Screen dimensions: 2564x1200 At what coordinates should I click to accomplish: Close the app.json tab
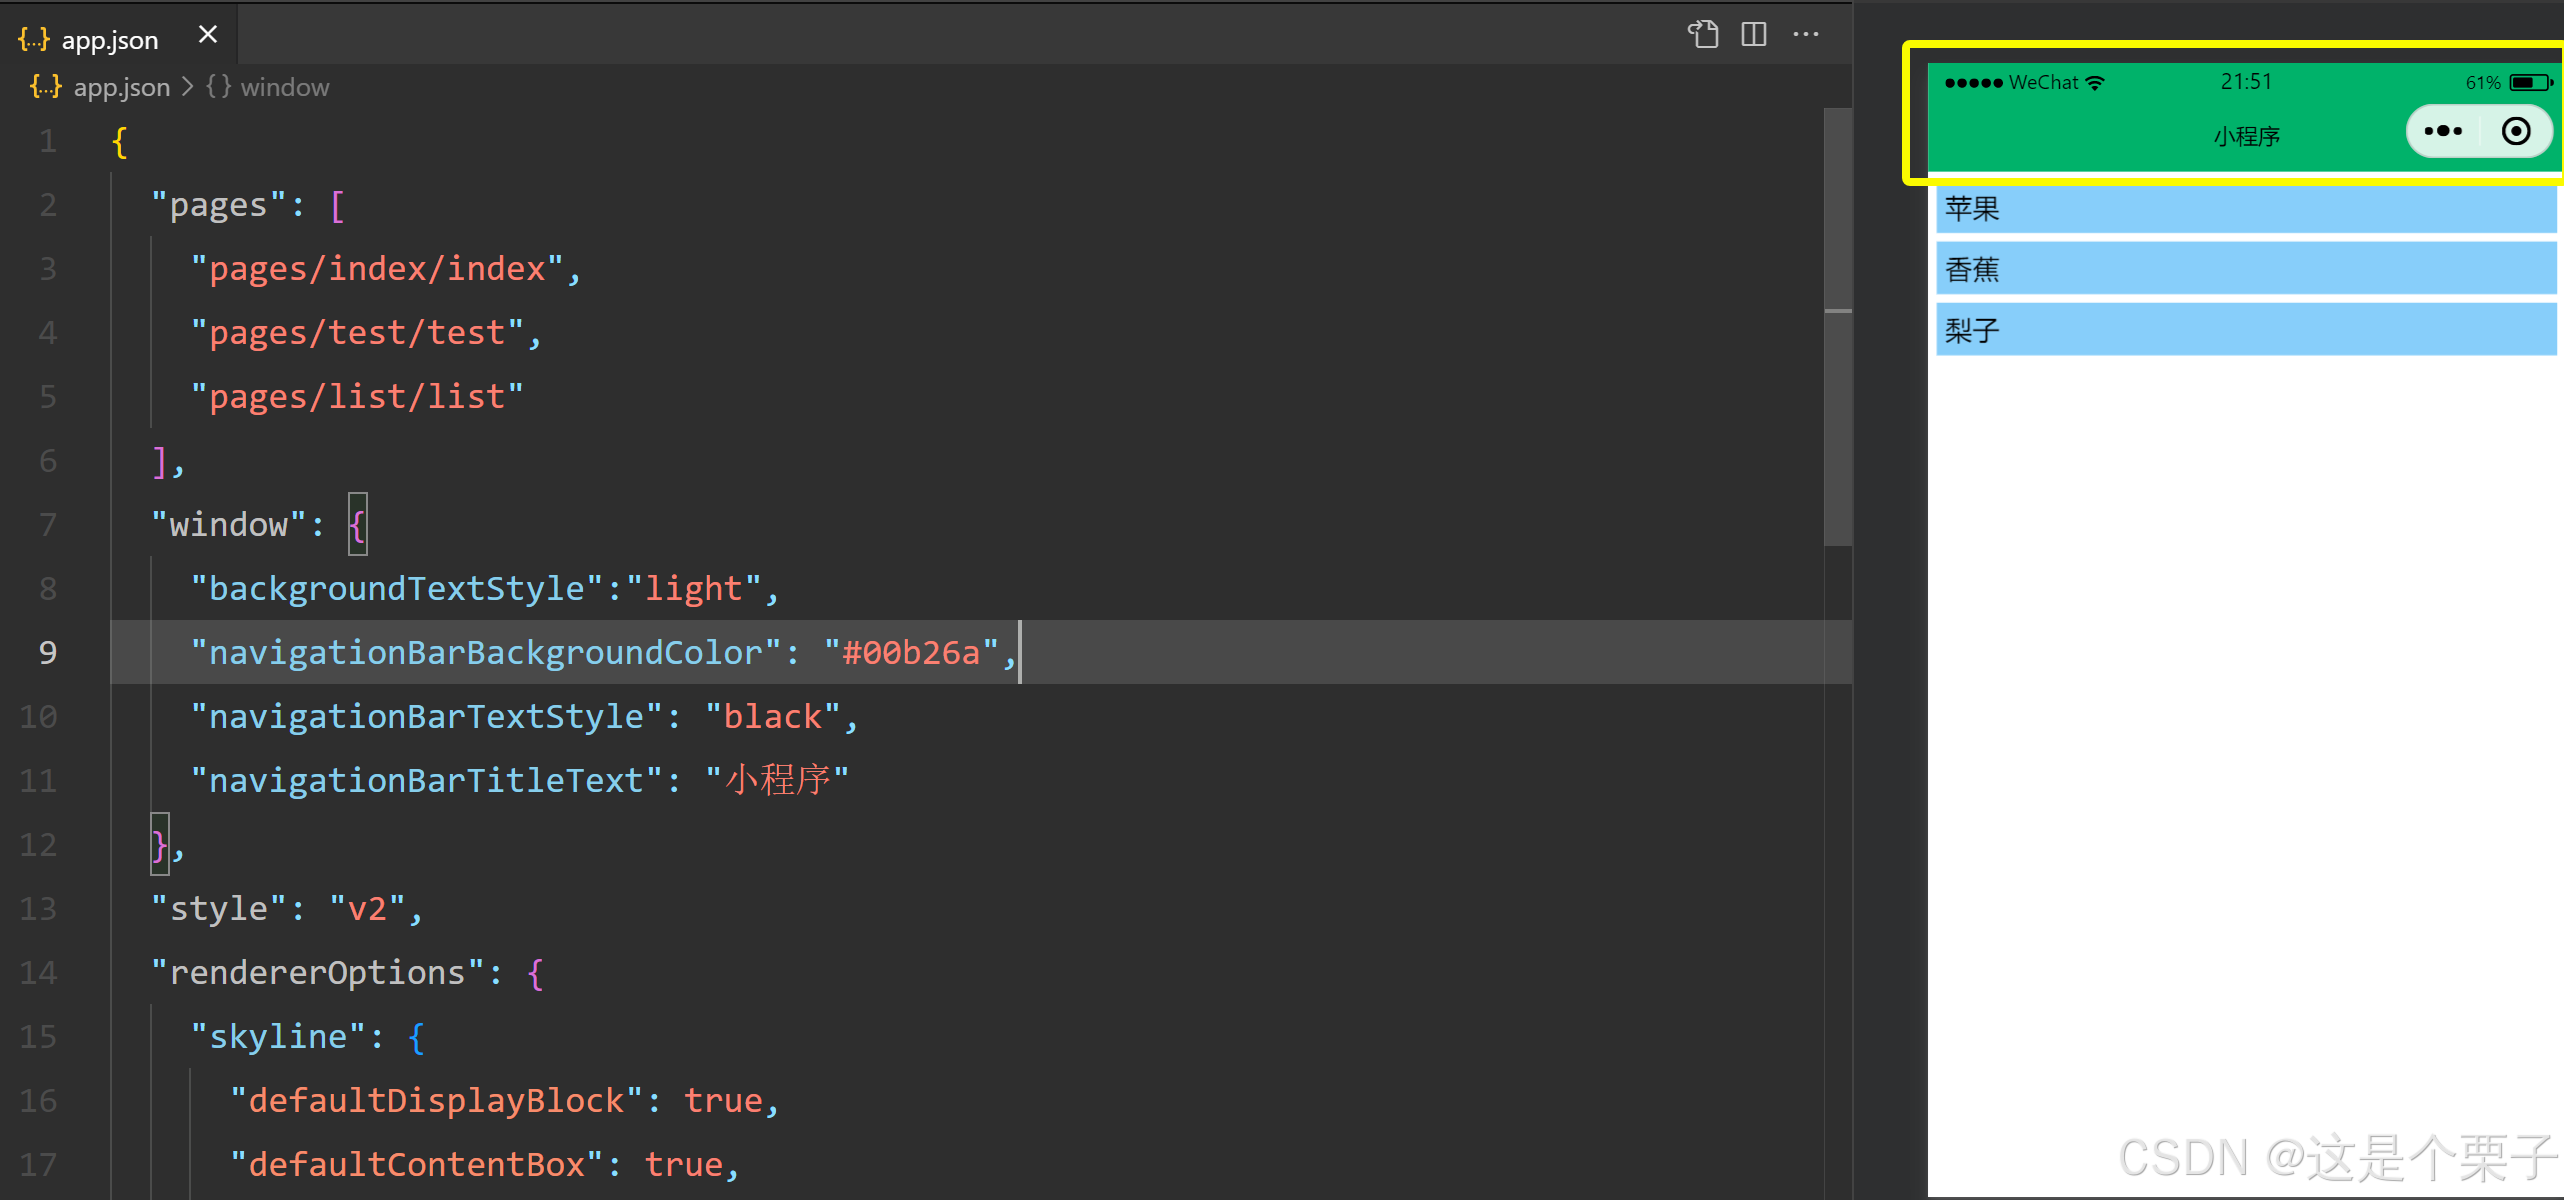tap(208, 35)
